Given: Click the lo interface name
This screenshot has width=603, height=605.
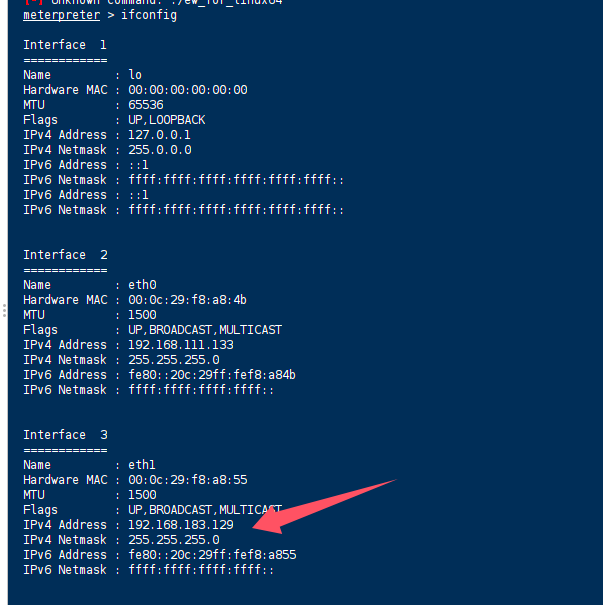Looking at the screenshot, I should coord(135,75).
